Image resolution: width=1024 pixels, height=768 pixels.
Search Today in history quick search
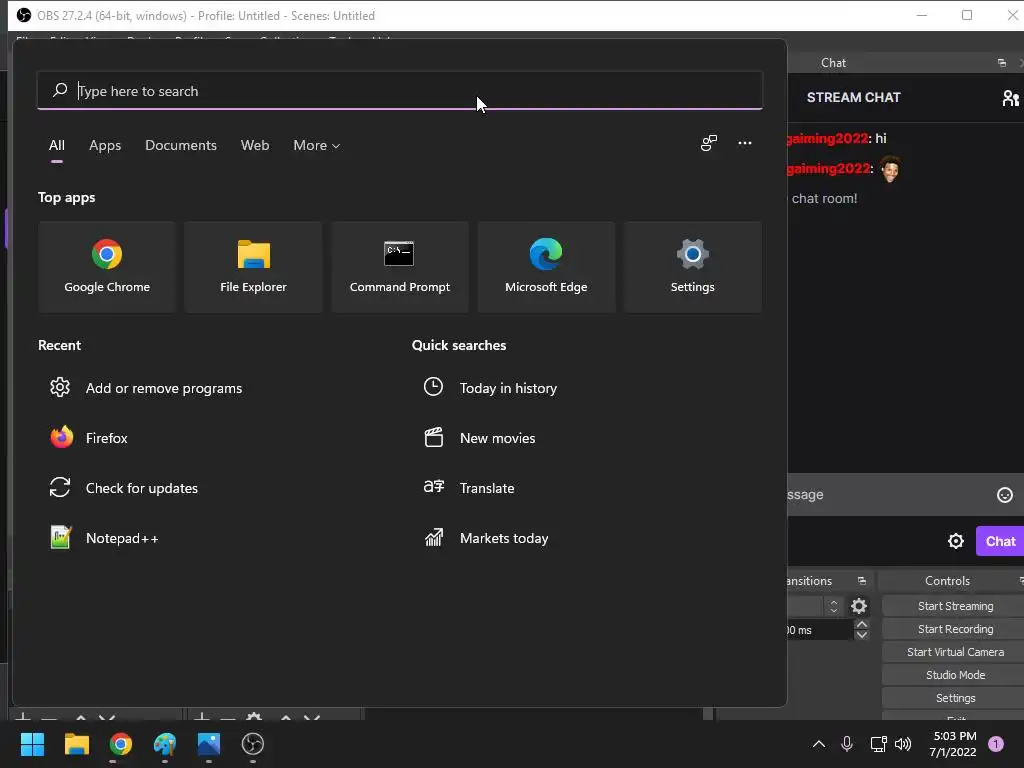[490, 388]
